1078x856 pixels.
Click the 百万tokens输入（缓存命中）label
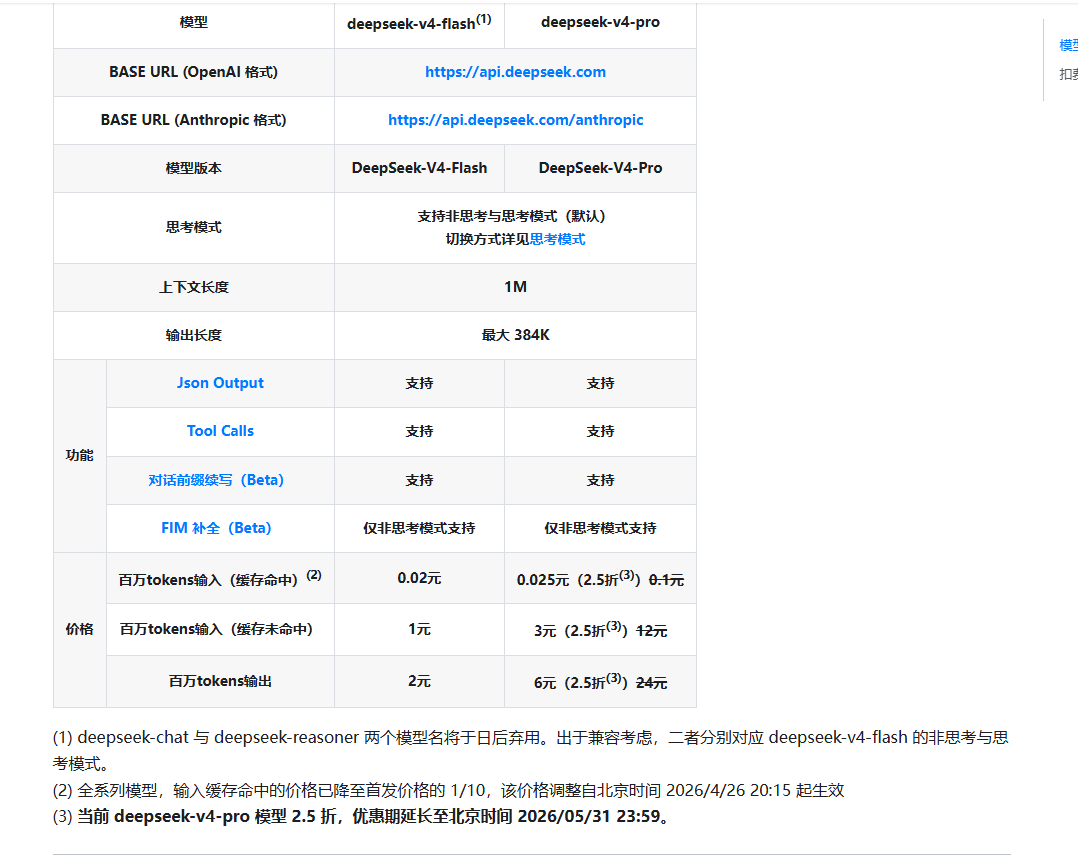[x=220, y=579]
